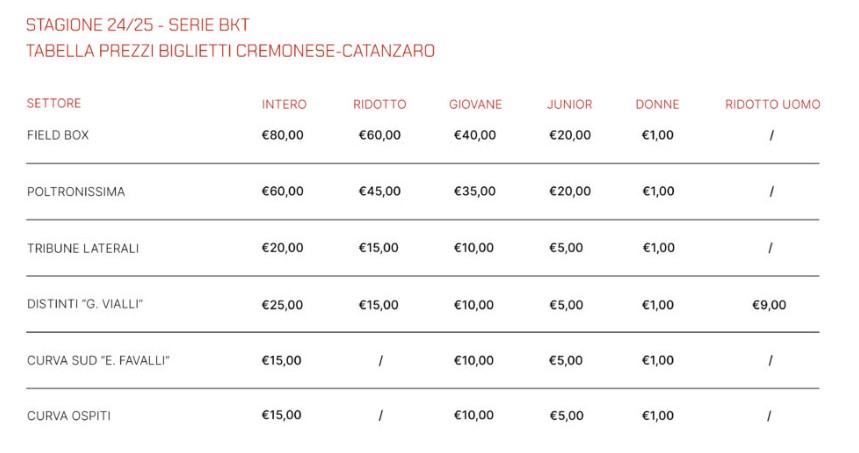
Task: Select the CURVA SUD "E. FAVALLI" label
Action: [98, 360]
